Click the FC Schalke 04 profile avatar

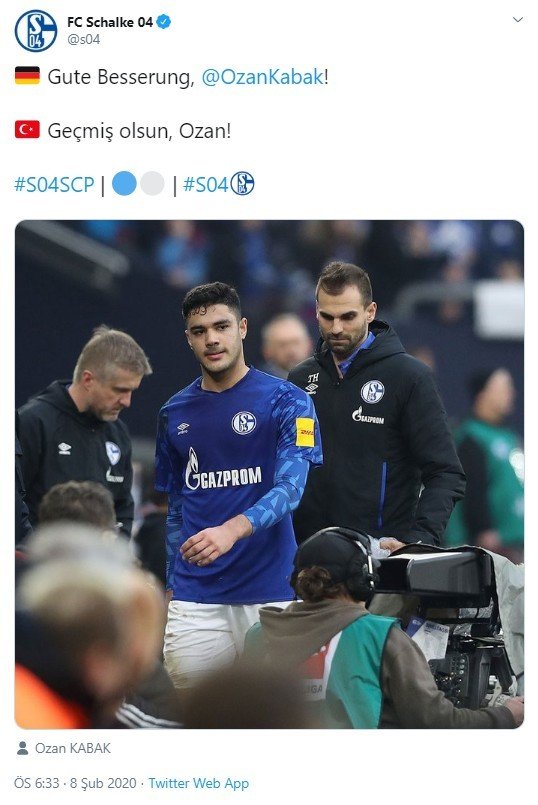point(35,31)
